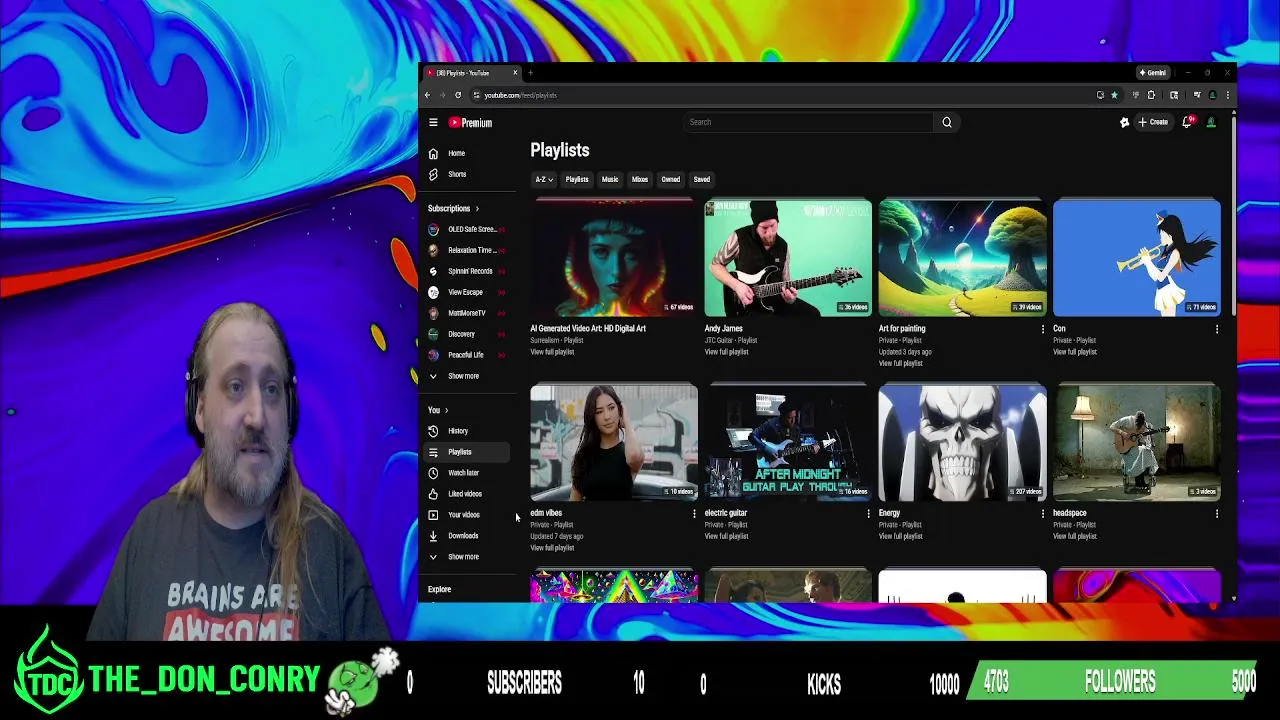1280x720 pixels.
Task: Expand the Subscriptions section arrow
Action: point(477,209)
